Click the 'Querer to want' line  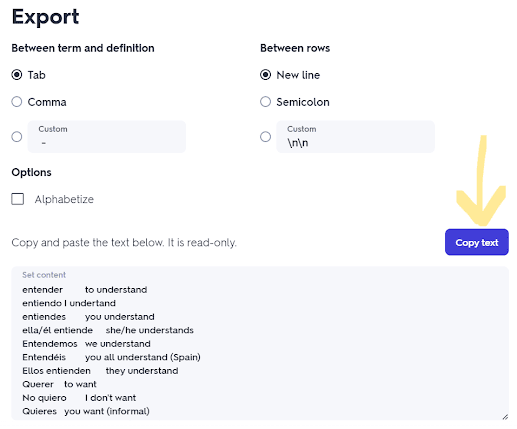(59, 384)
